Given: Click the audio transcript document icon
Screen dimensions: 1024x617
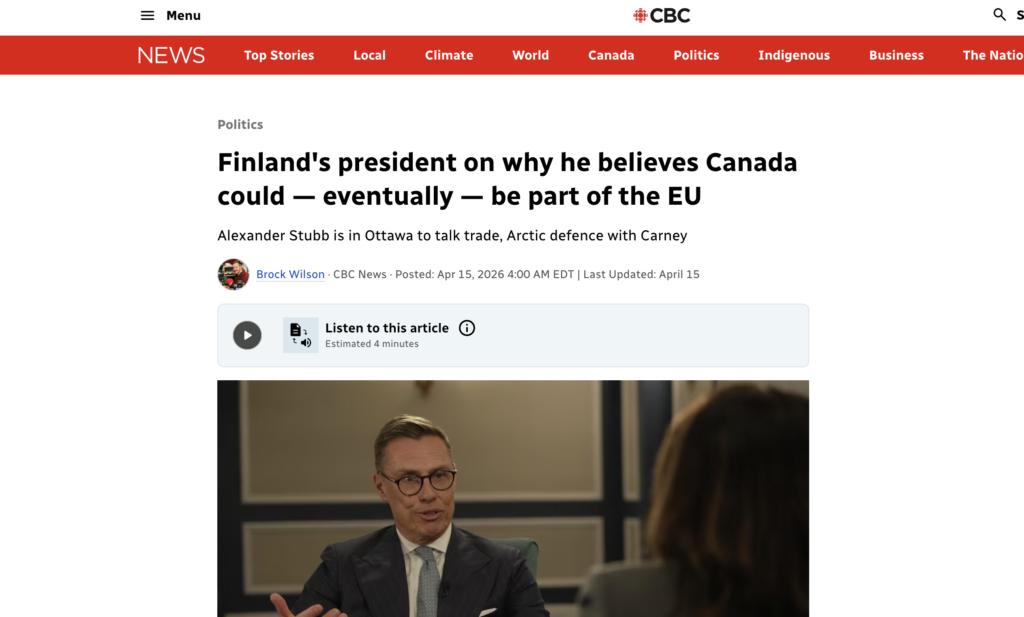Looking at the screenshot, I should [300, 335].
